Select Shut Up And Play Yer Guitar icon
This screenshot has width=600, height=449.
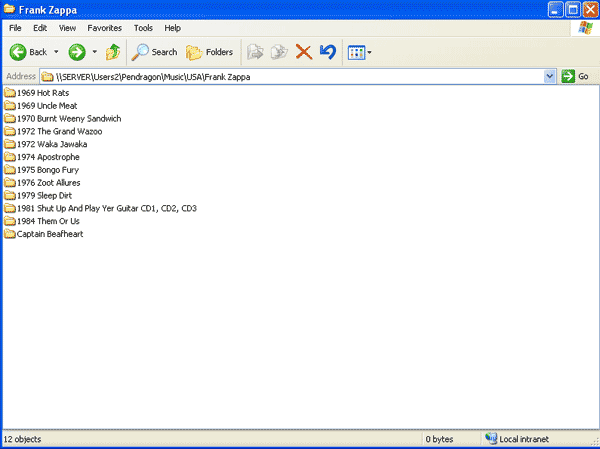tap(10, 208)
